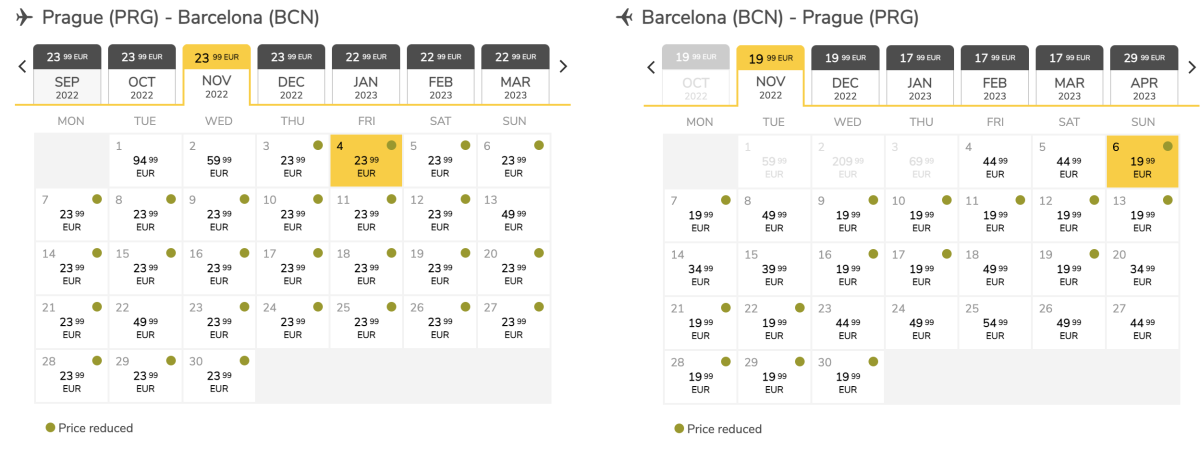This screenshot has width=1200, height=450.
Task: Click the plane icon beside Barcelona–Prague heading
Action: [625, 17]
